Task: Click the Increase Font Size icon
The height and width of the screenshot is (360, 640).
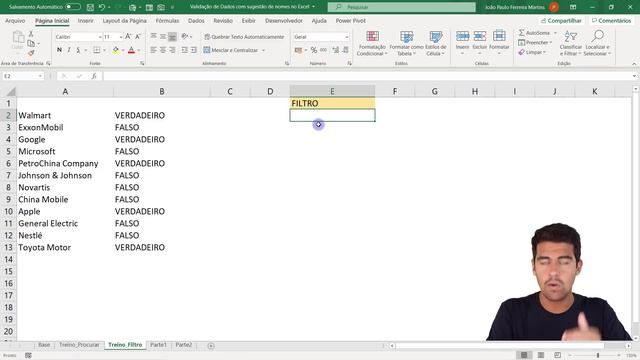Action: (x=128, y=37)
